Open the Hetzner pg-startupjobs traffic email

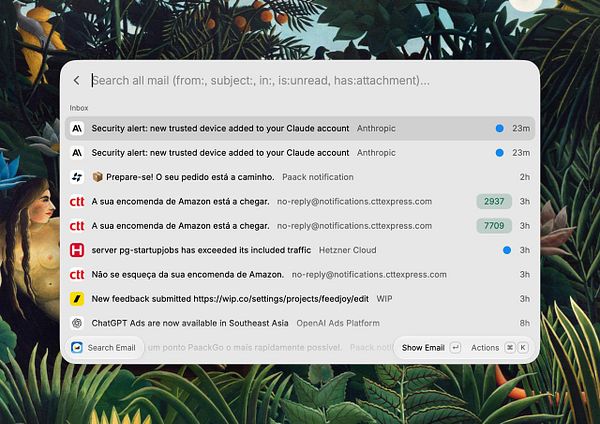click(300, 250)
